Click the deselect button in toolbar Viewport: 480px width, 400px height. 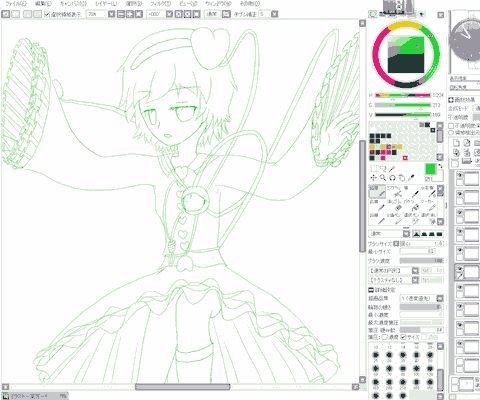tap(27, 14)
